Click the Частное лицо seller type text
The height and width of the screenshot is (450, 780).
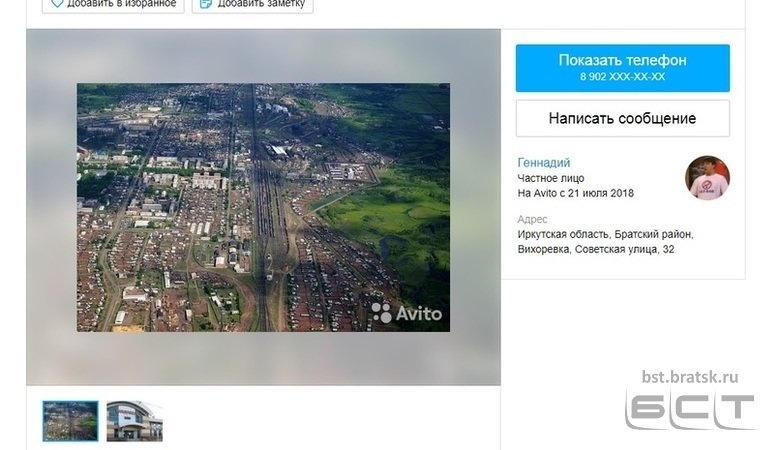coord(551,178)
